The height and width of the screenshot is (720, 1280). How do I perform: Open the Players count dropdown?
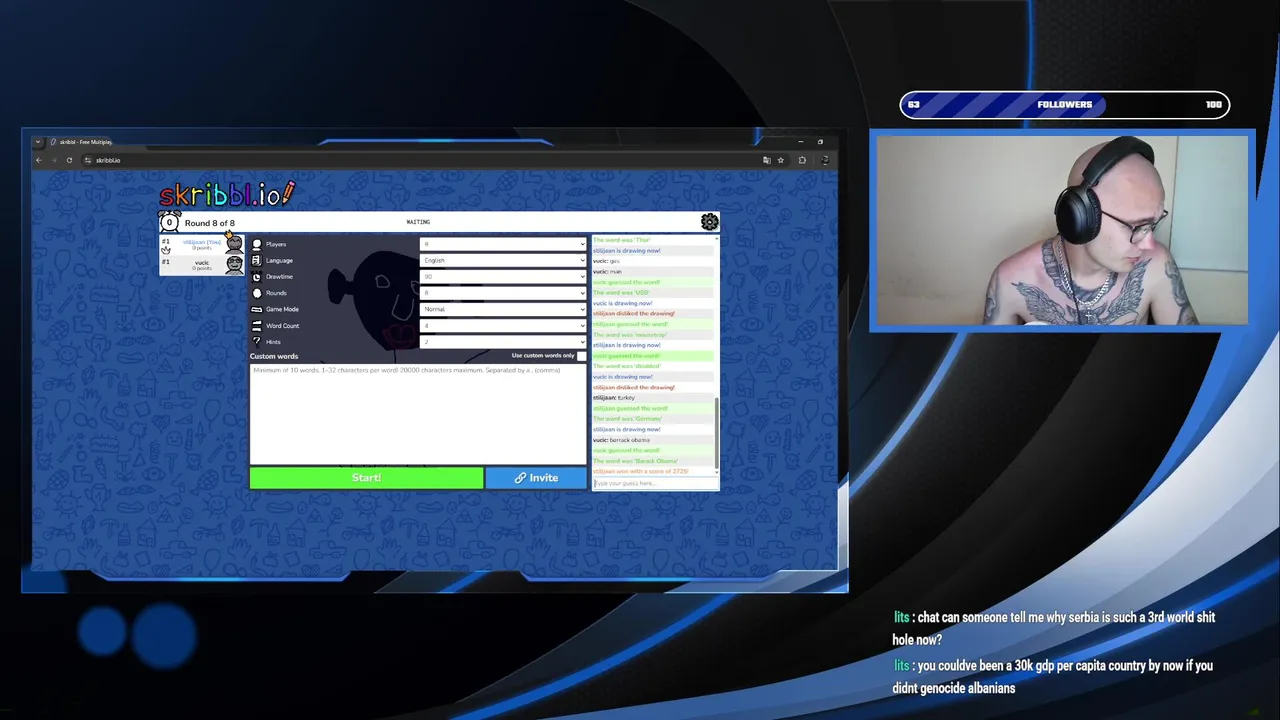503,244
